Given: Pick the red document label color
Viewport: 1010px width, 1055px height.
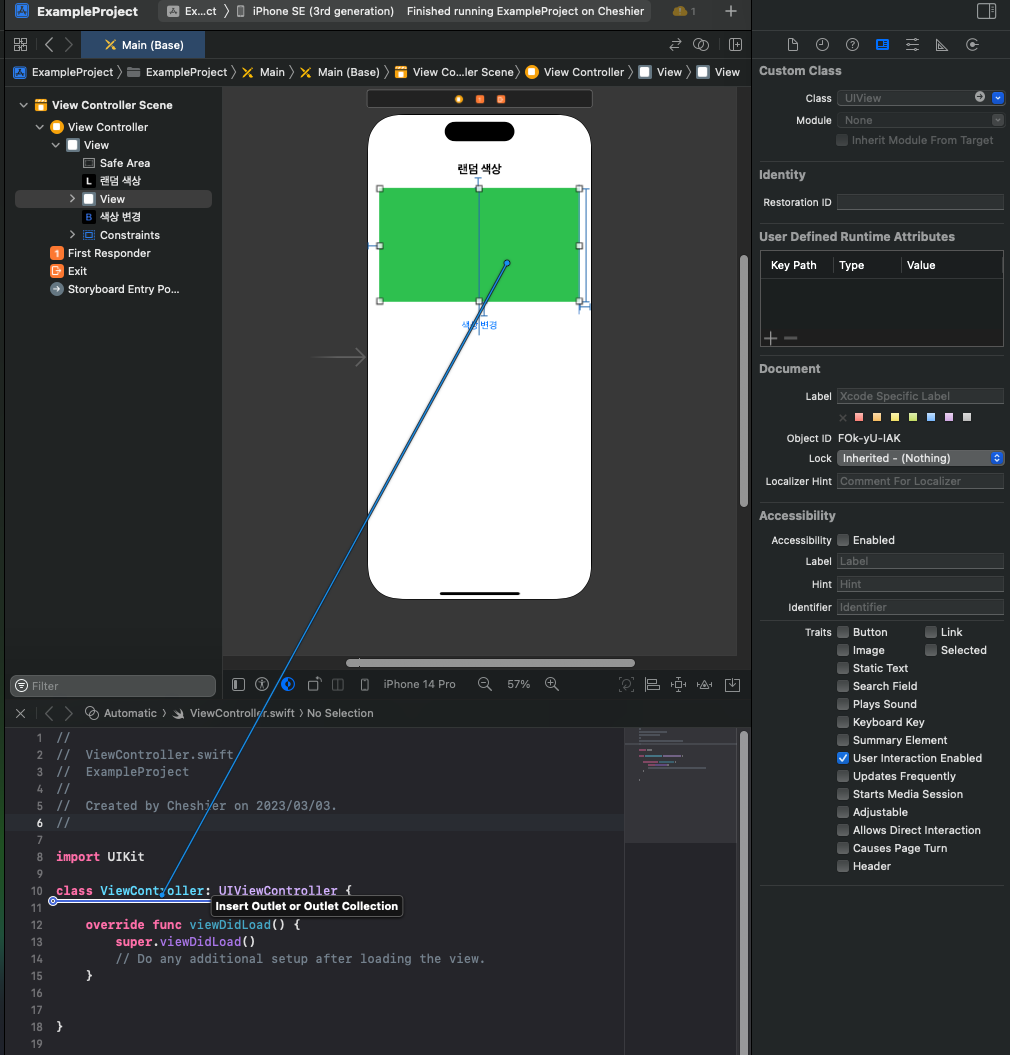Looking at the screenshot, I should pos(859,417).
